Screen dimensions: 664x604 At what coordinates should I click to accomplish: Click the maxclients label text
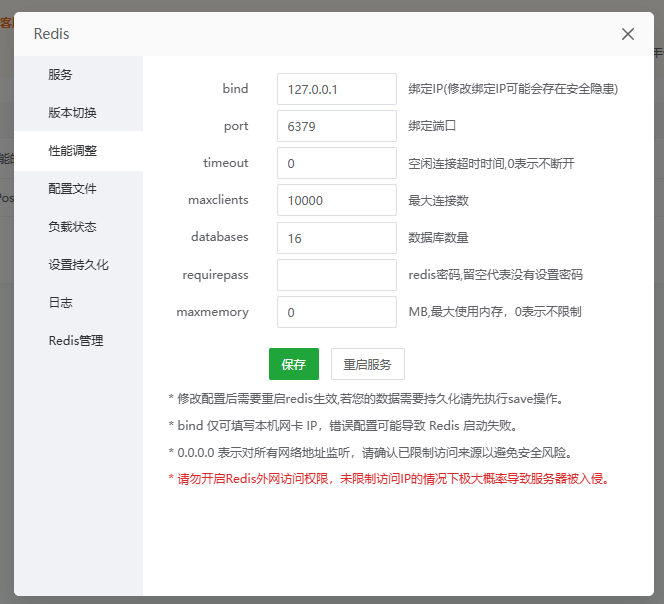218,200
